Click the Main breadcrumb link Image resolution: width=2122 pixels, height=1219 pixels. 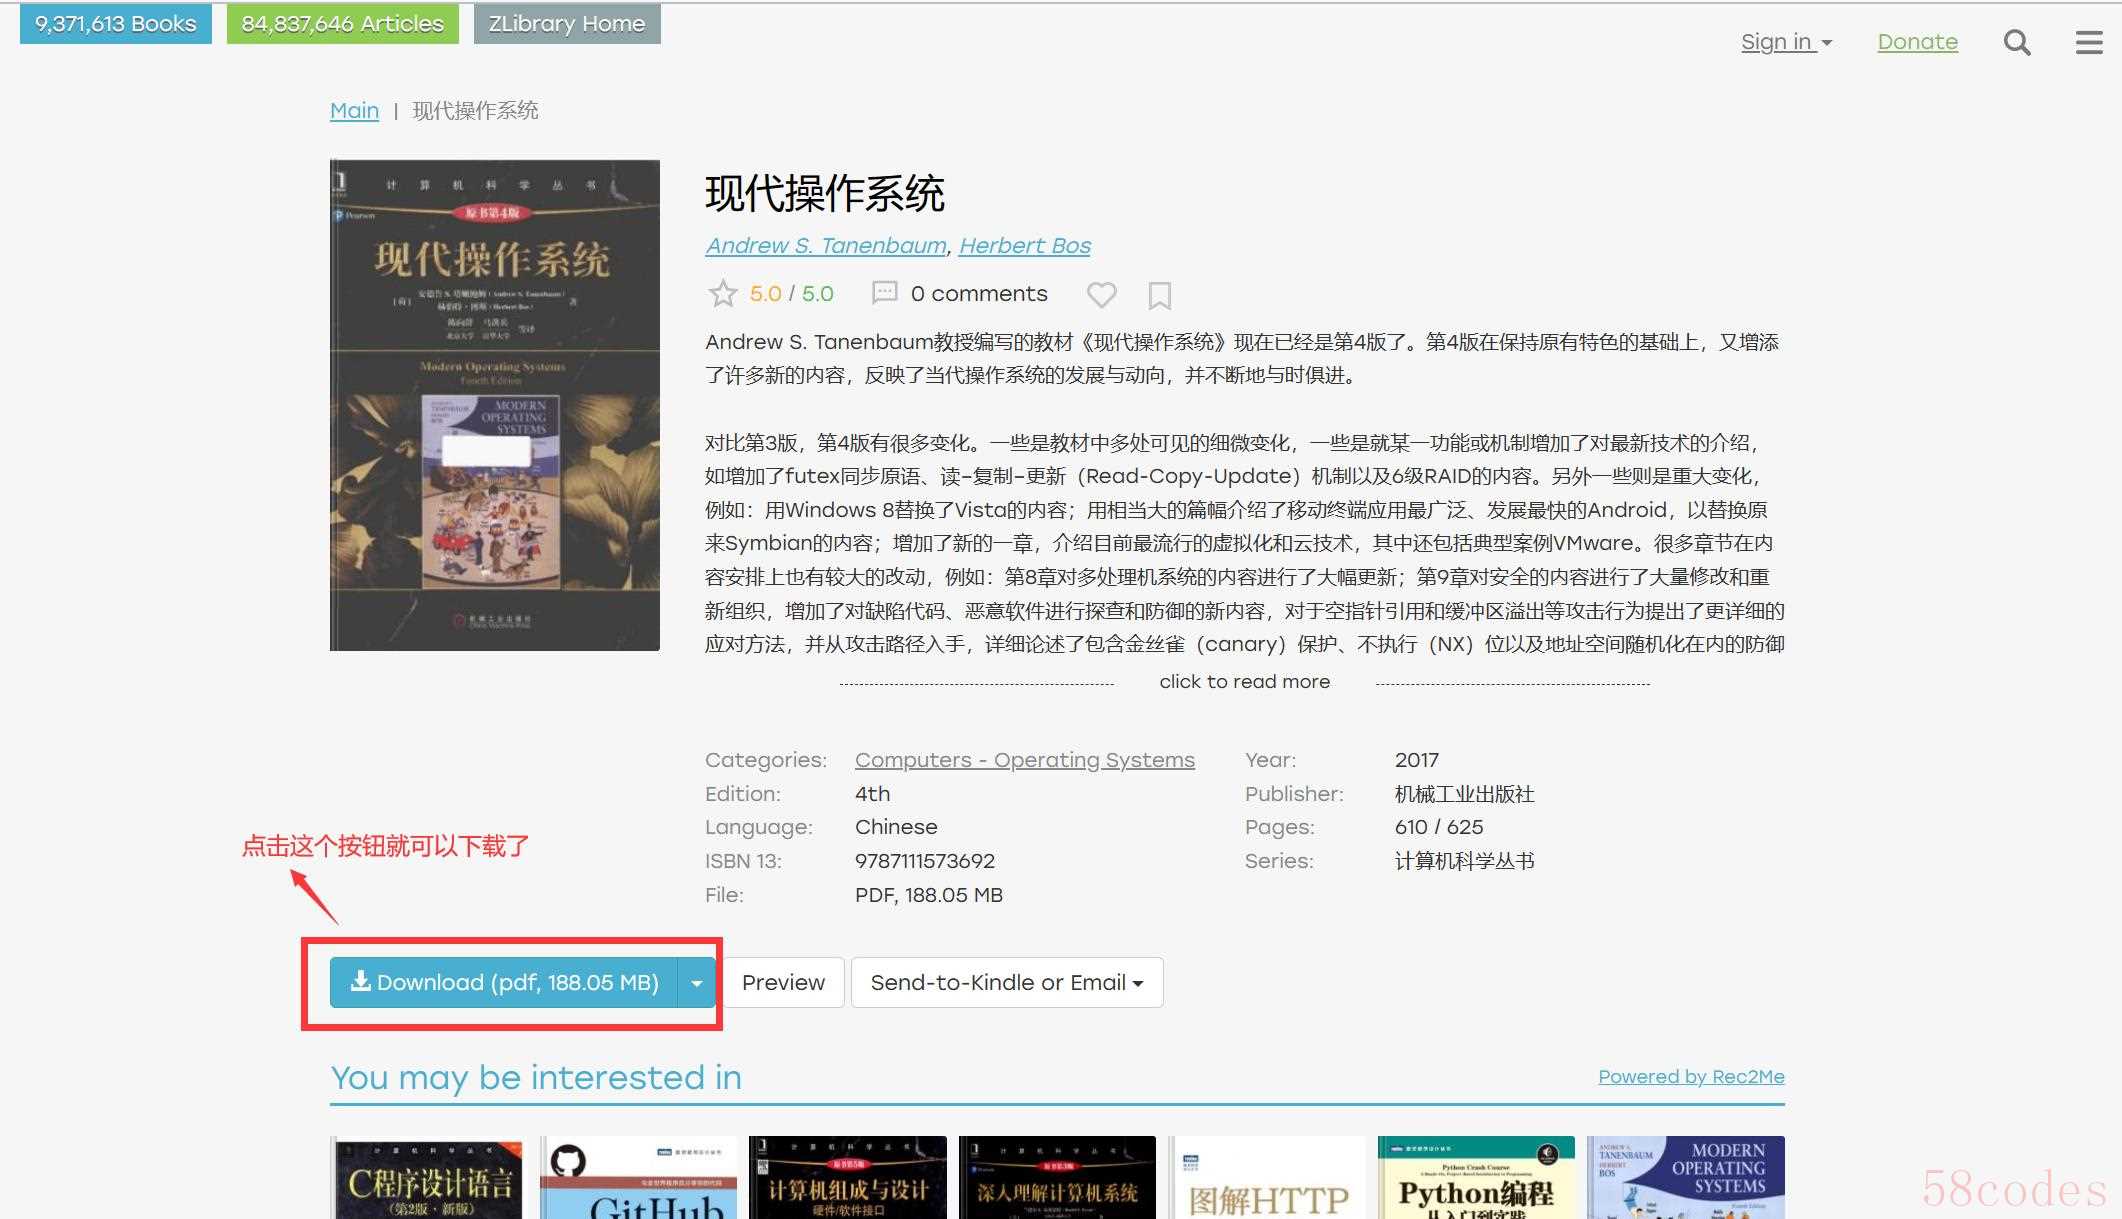[x=354, y=110]
